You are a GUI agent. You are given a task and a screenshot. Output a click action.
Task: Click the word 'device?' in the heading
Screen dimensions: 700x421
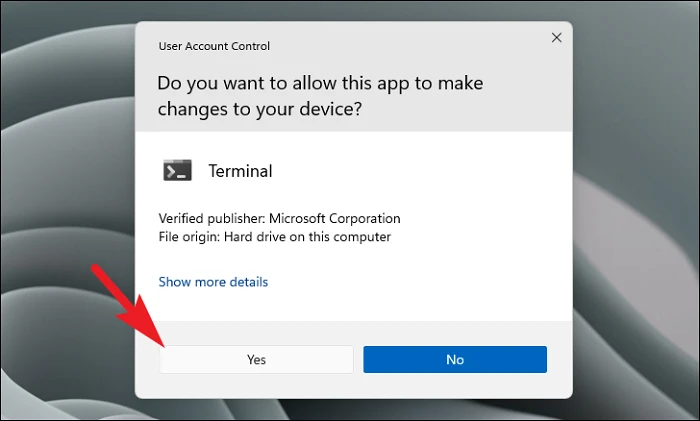(333, 108)
